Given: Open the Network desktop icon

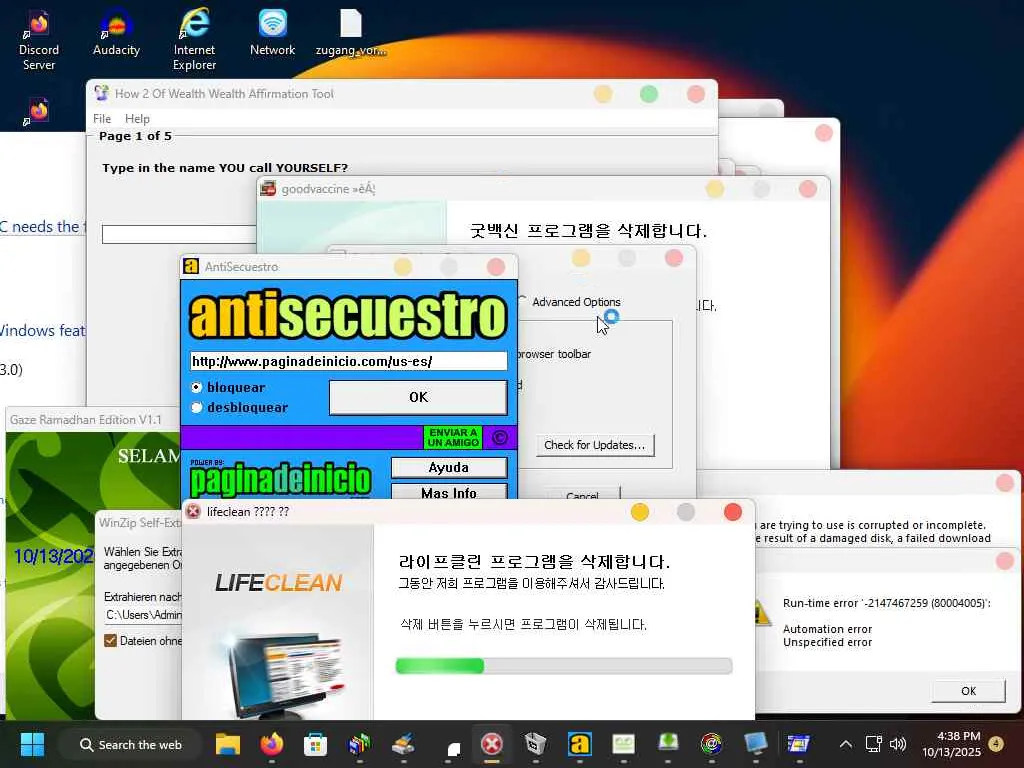Looking at the screenshot, I should click(272, 33).
